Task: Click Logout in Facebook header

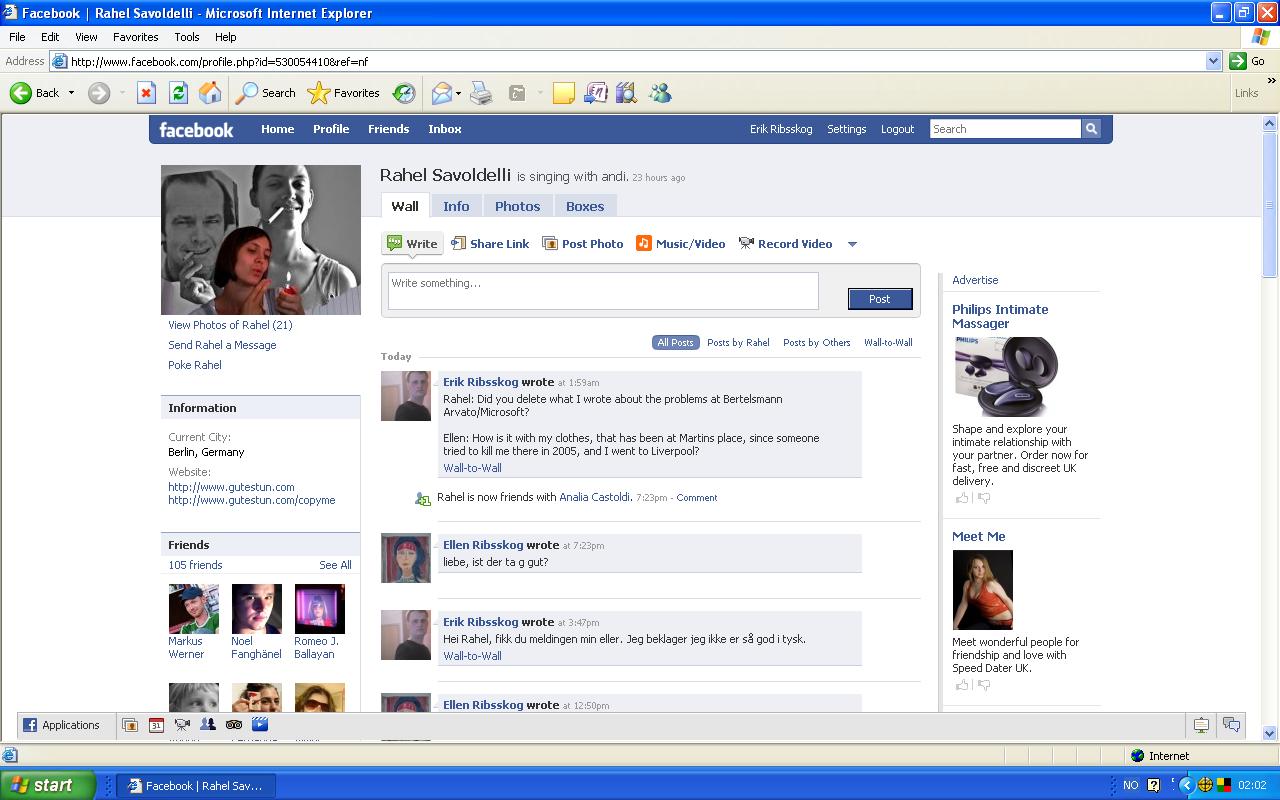Action: pyautogui.click(x=897, y=129)
